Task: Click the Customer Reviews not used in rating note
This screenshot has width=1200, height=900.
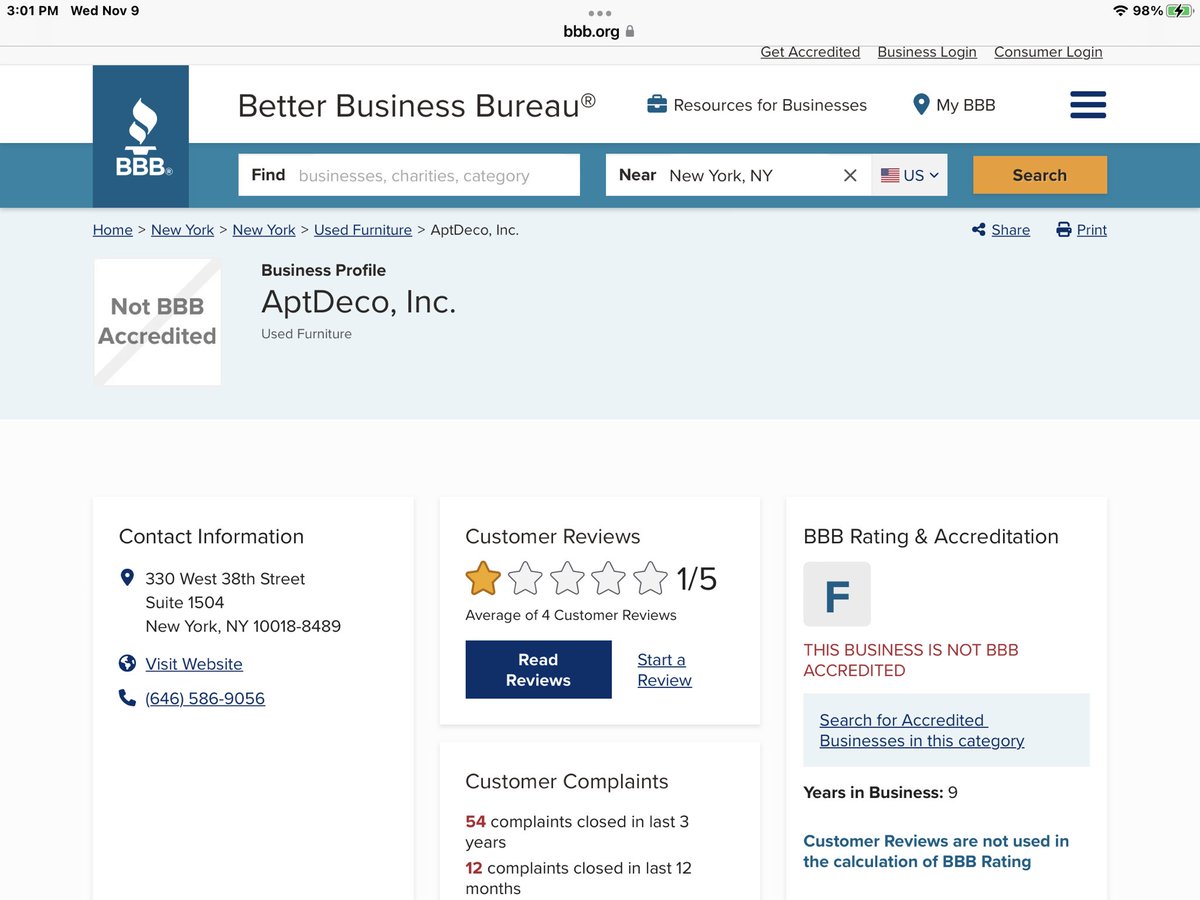Action: (936, 851)
